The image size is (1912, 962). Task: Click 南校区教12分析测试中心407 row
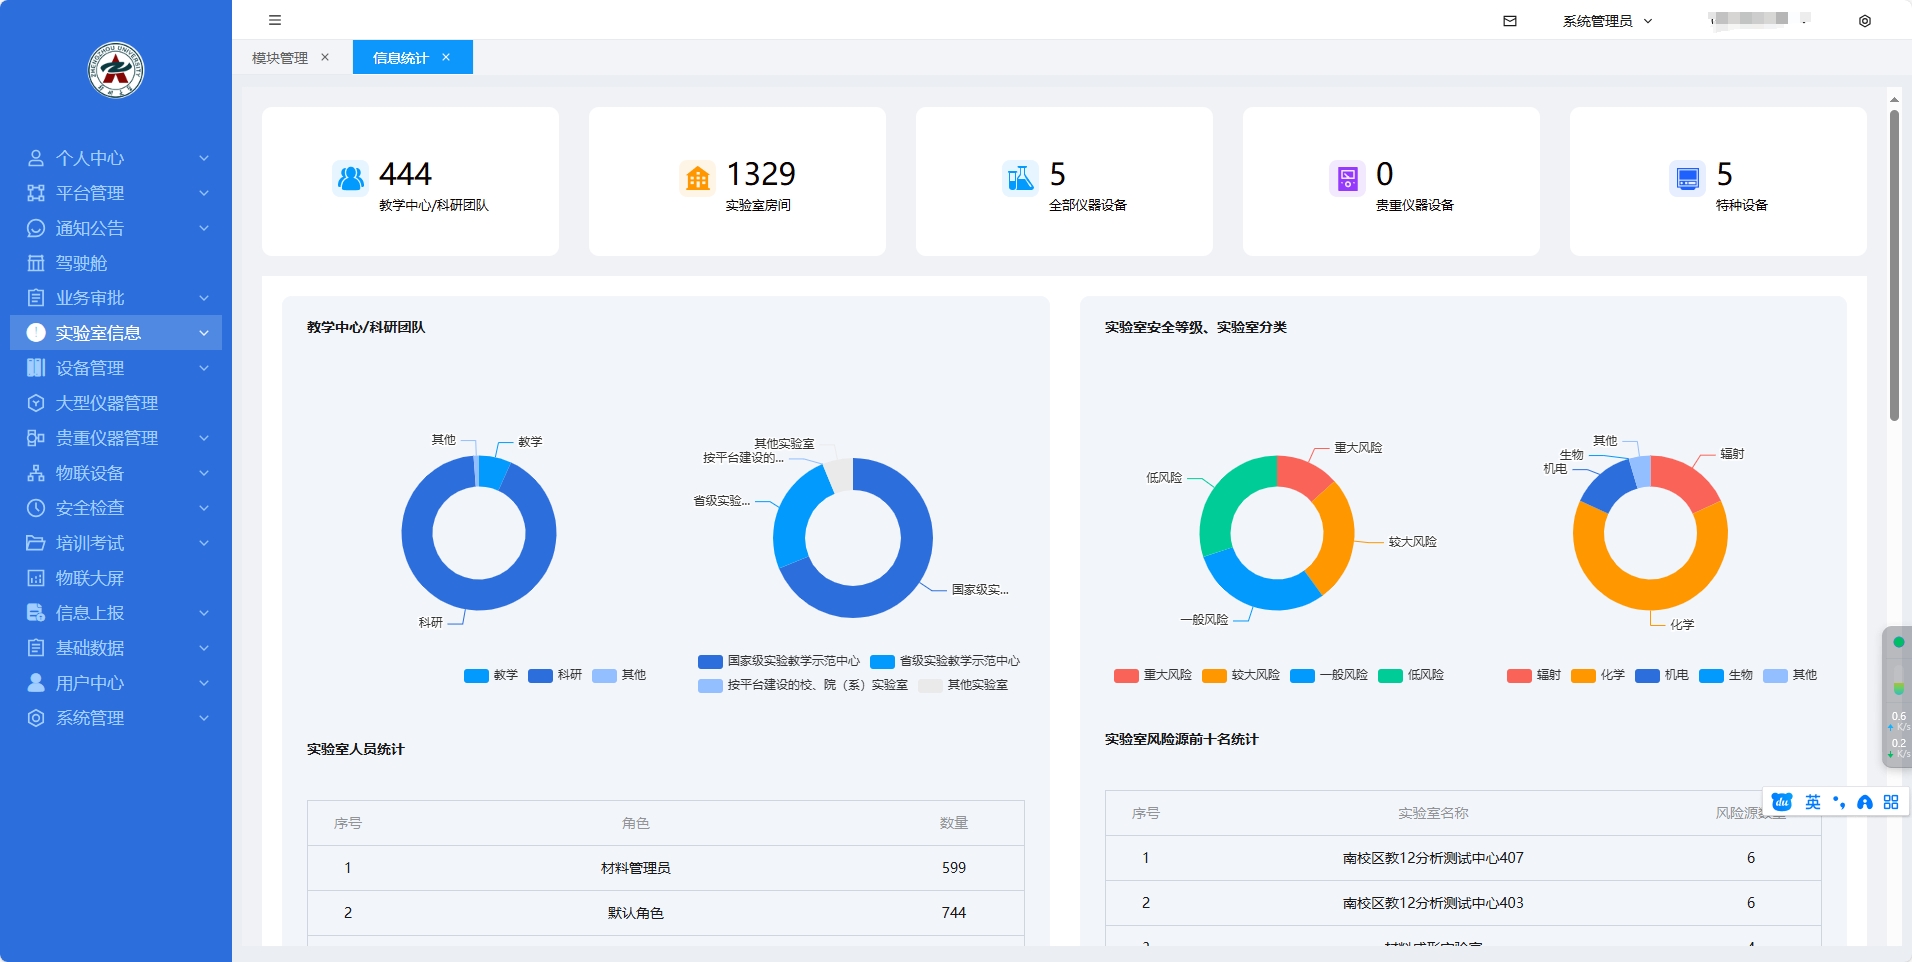(x=1463, y=858)
